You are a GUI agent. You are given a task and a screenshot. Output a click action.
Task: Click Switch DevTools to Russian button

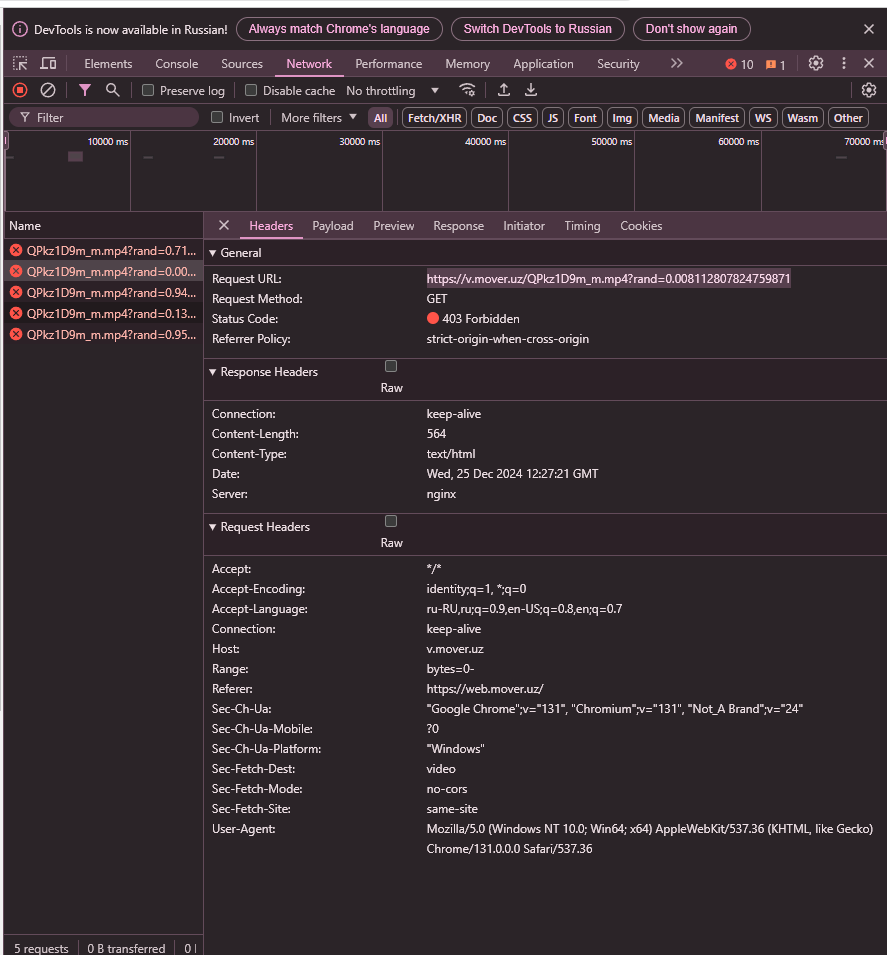[537, 29]
